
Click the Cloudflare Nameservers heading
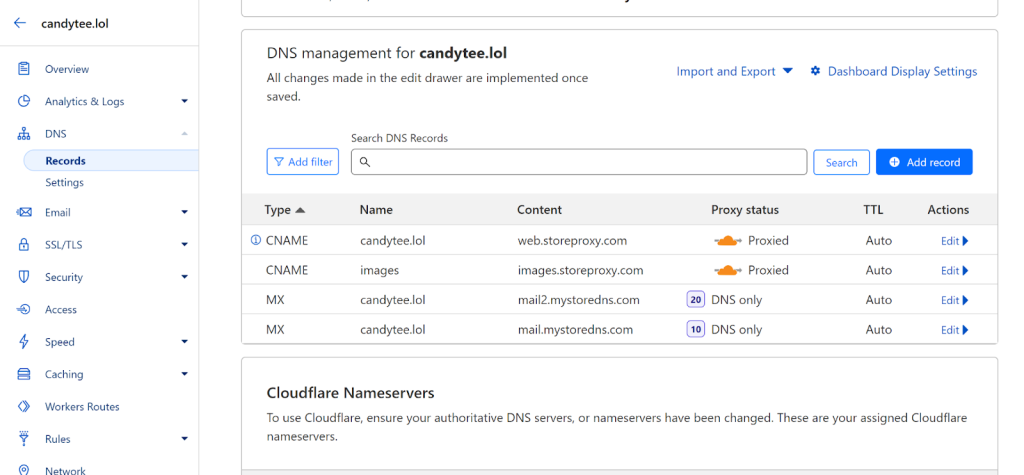[x=350, y=393]
